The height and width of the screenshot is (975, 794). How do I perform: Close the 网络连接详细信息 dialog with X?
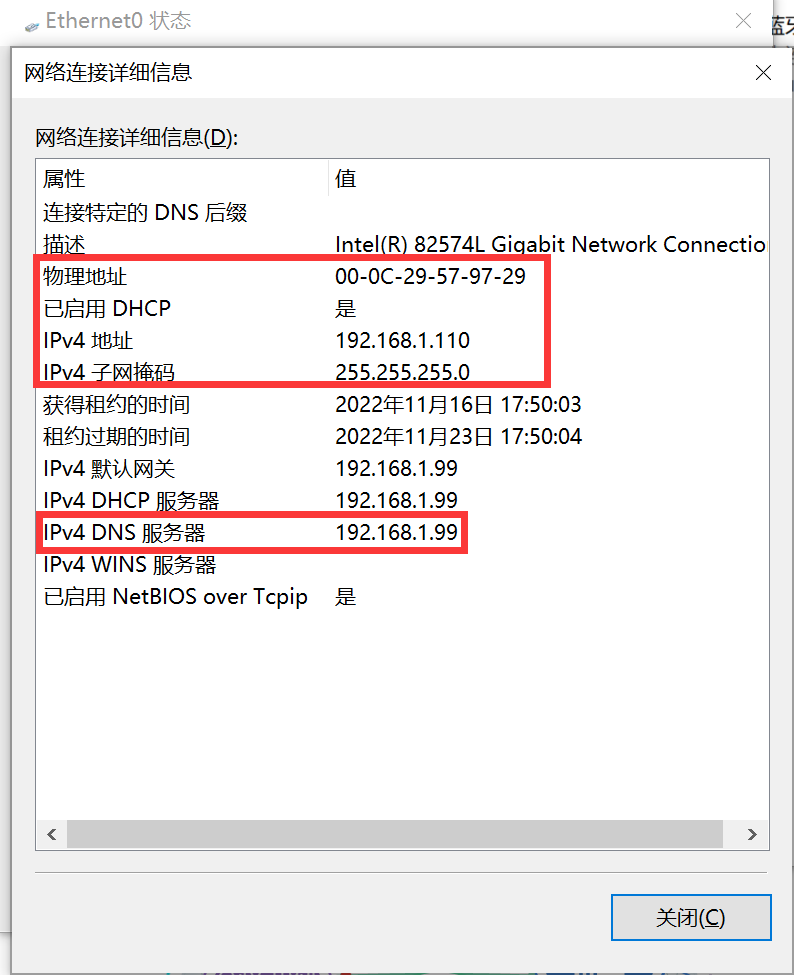click(763, 72)
